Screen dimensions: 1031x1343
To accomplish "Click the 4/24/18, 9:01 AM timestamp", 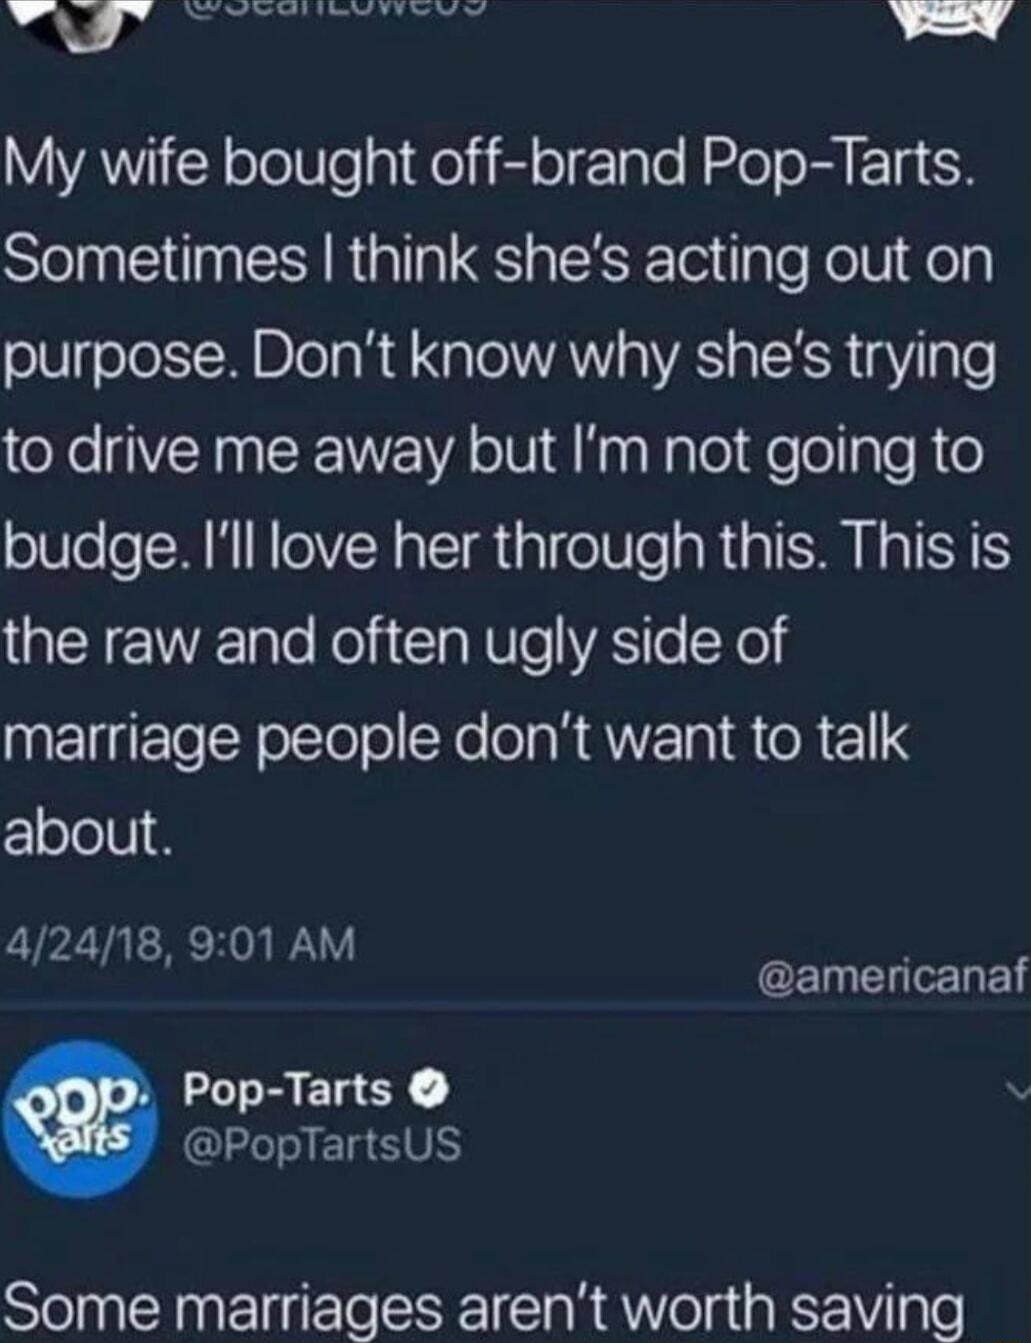I will click(x=180, y=940).
